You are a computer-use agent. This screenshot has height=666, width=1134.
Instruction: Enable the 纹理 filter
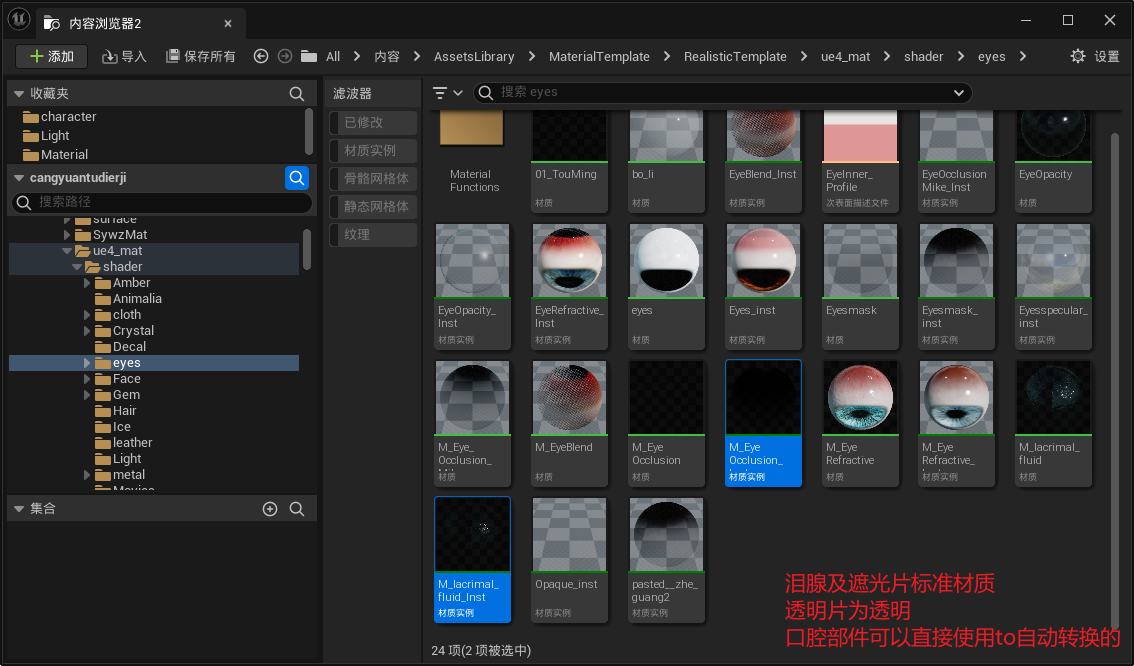pos(371,235)
